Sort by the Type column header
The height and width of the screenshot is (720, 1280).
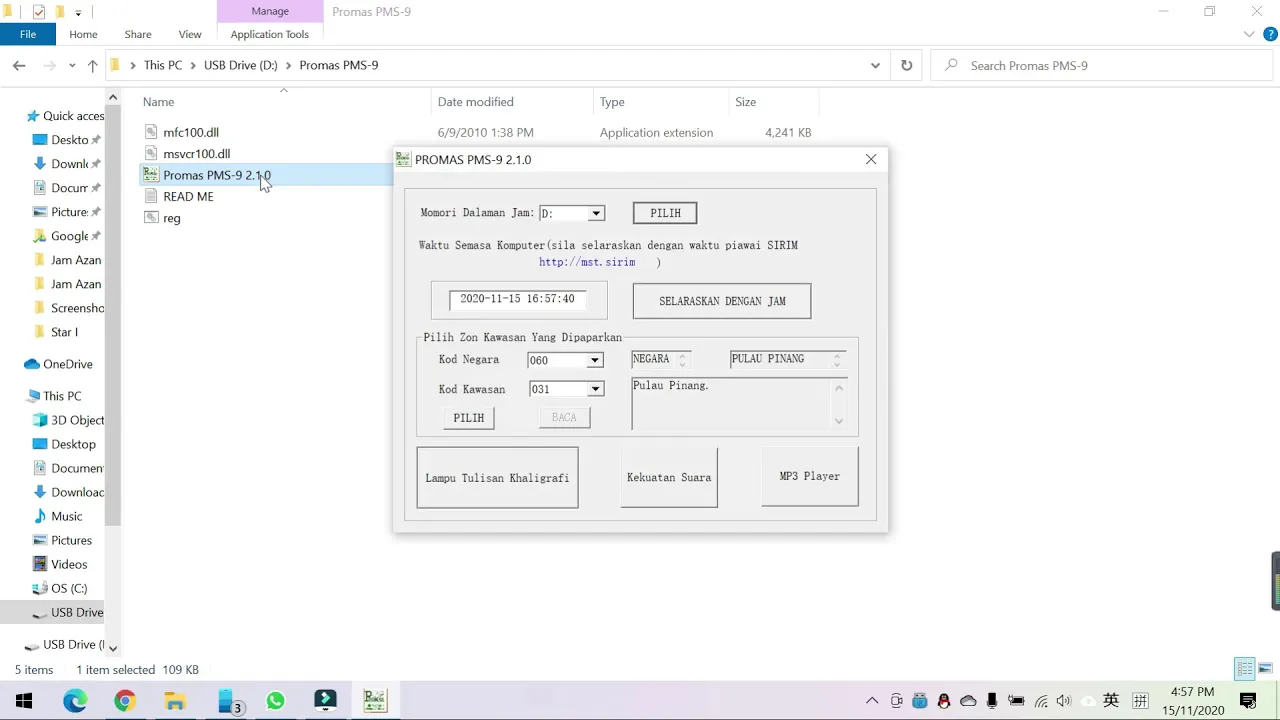612,102
